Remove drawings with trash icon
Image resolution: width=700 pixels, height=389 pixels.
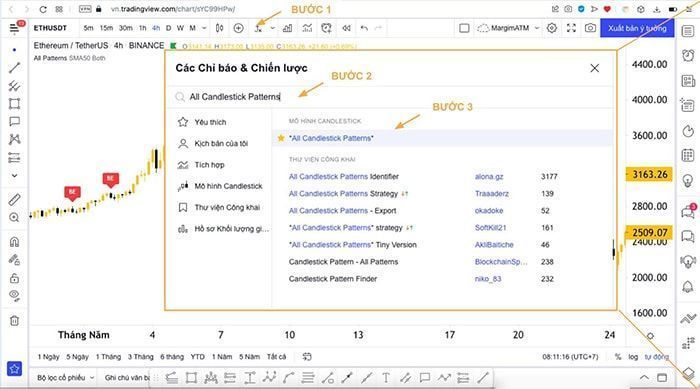pos(14,321)
